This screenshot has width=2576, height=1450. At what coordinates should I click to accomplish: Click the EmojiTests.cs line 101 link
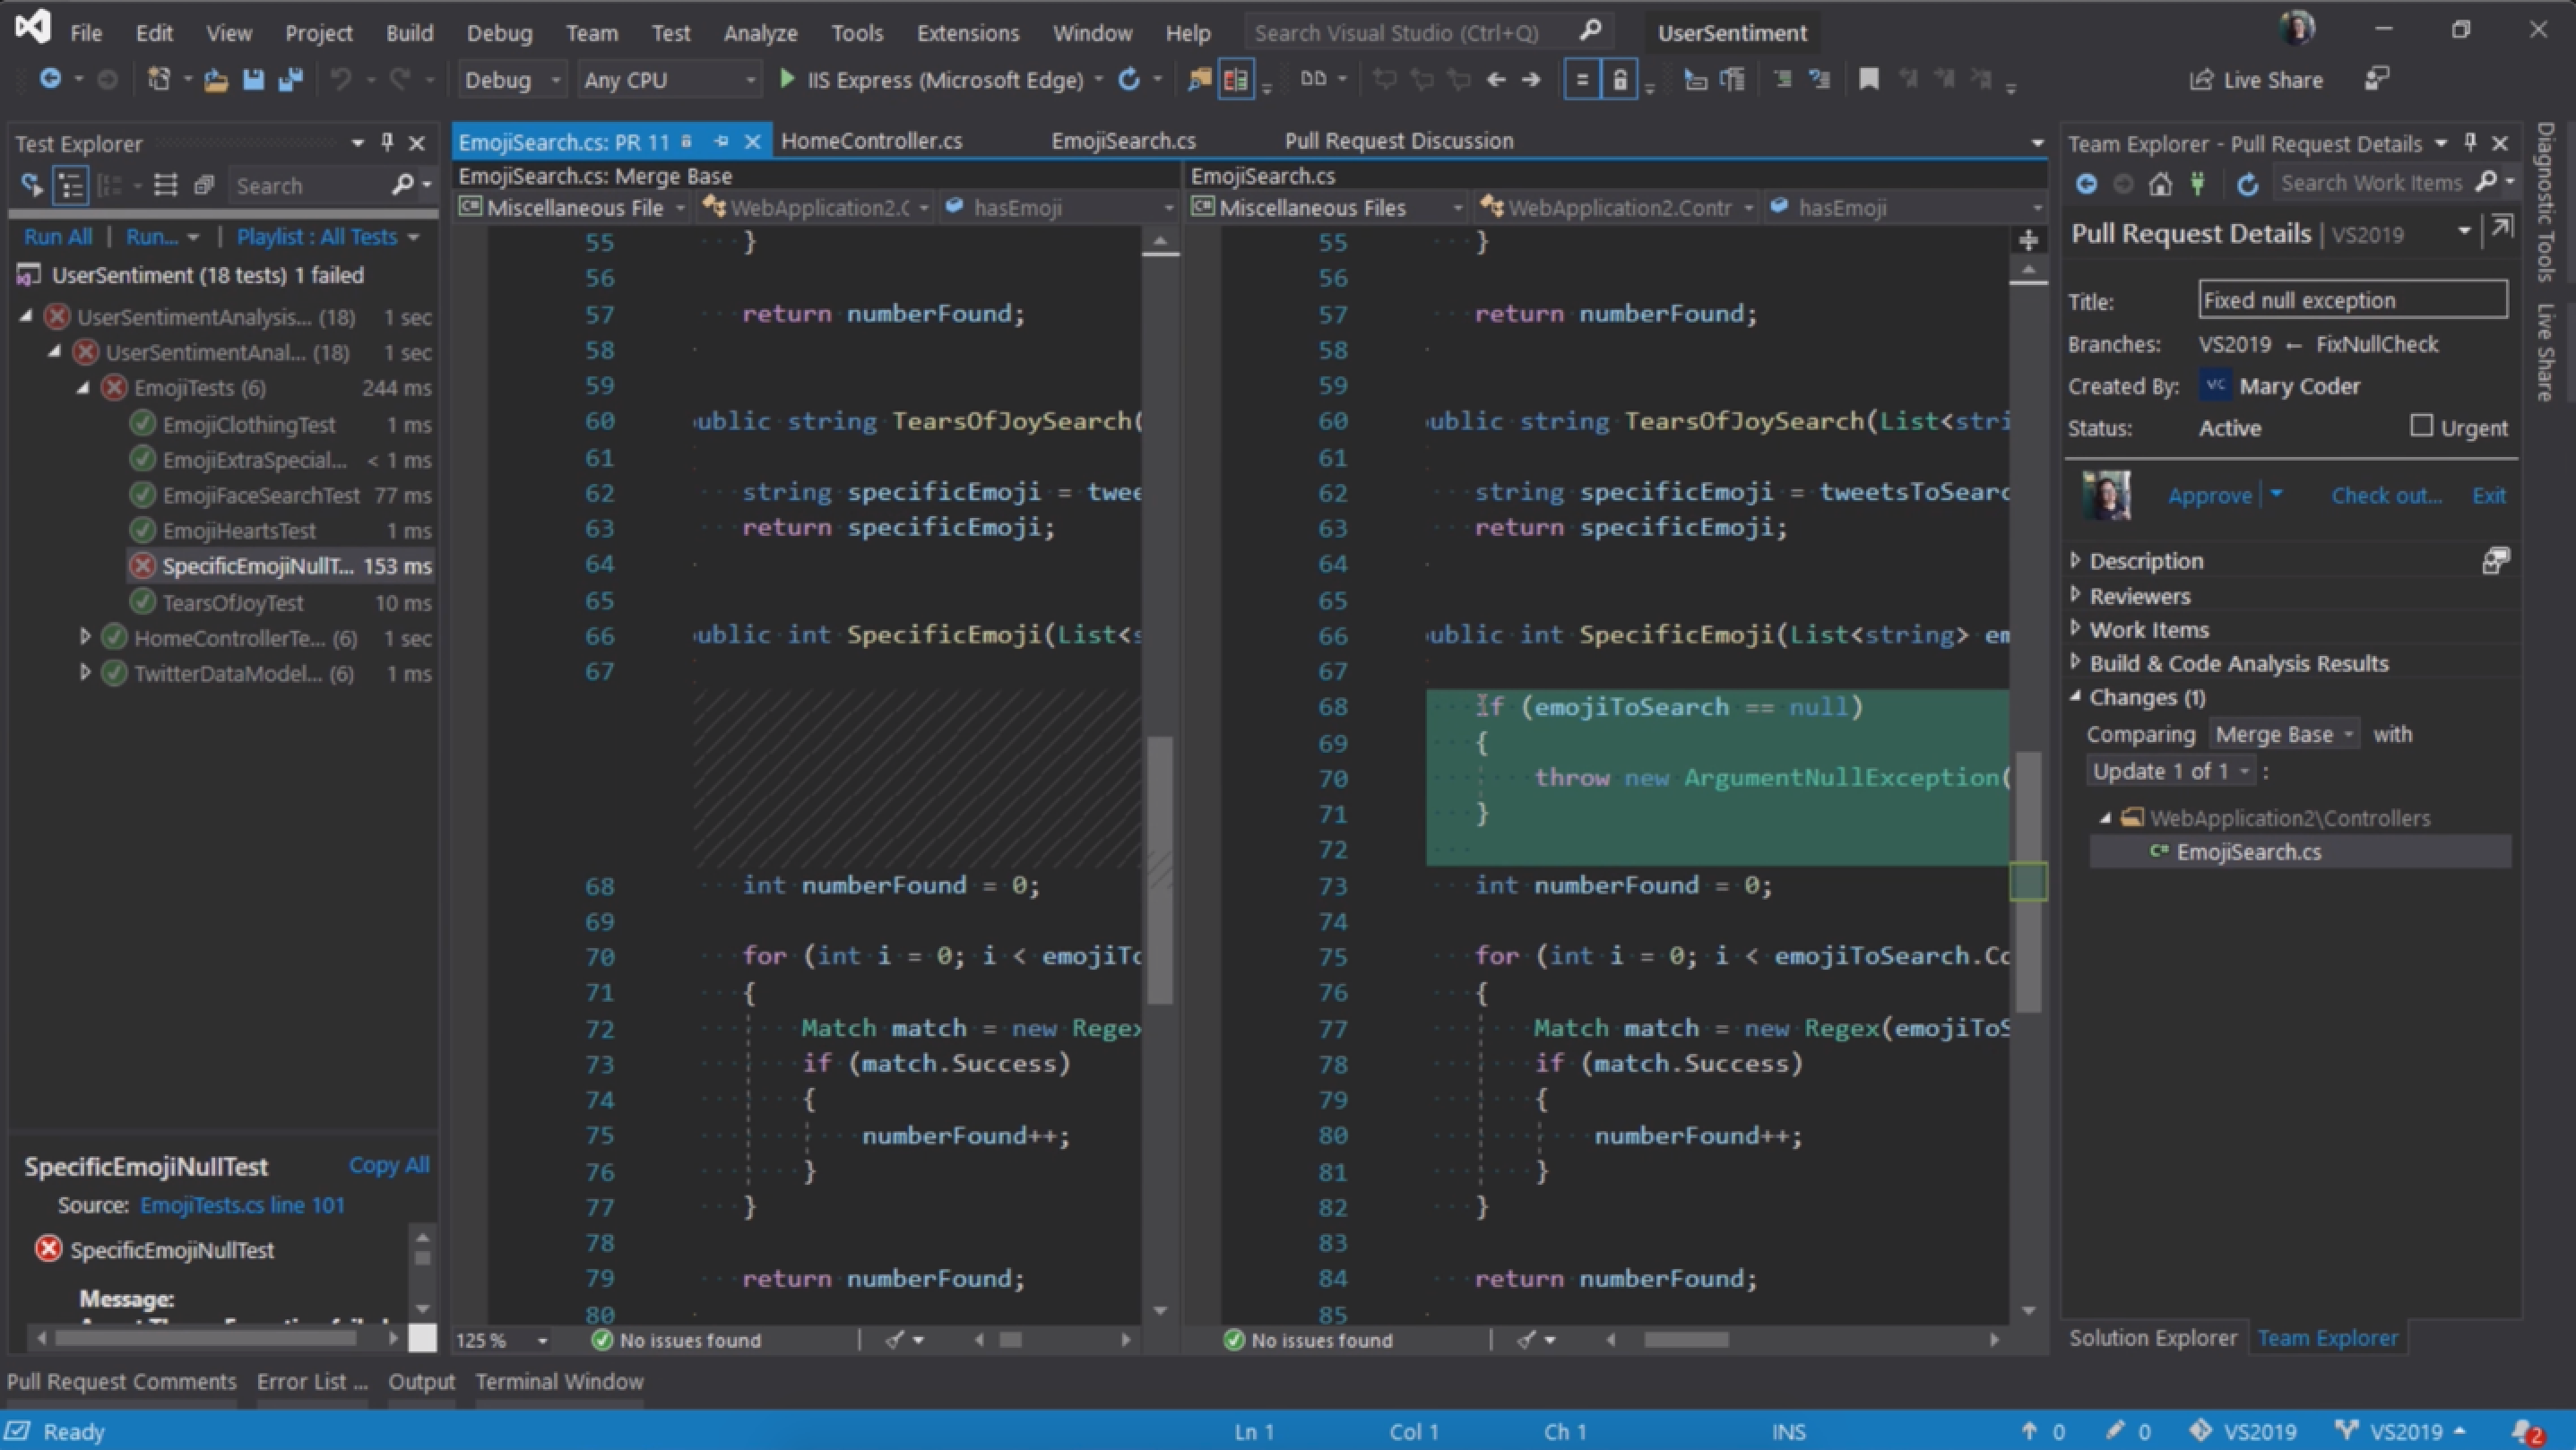(244, 1204)
